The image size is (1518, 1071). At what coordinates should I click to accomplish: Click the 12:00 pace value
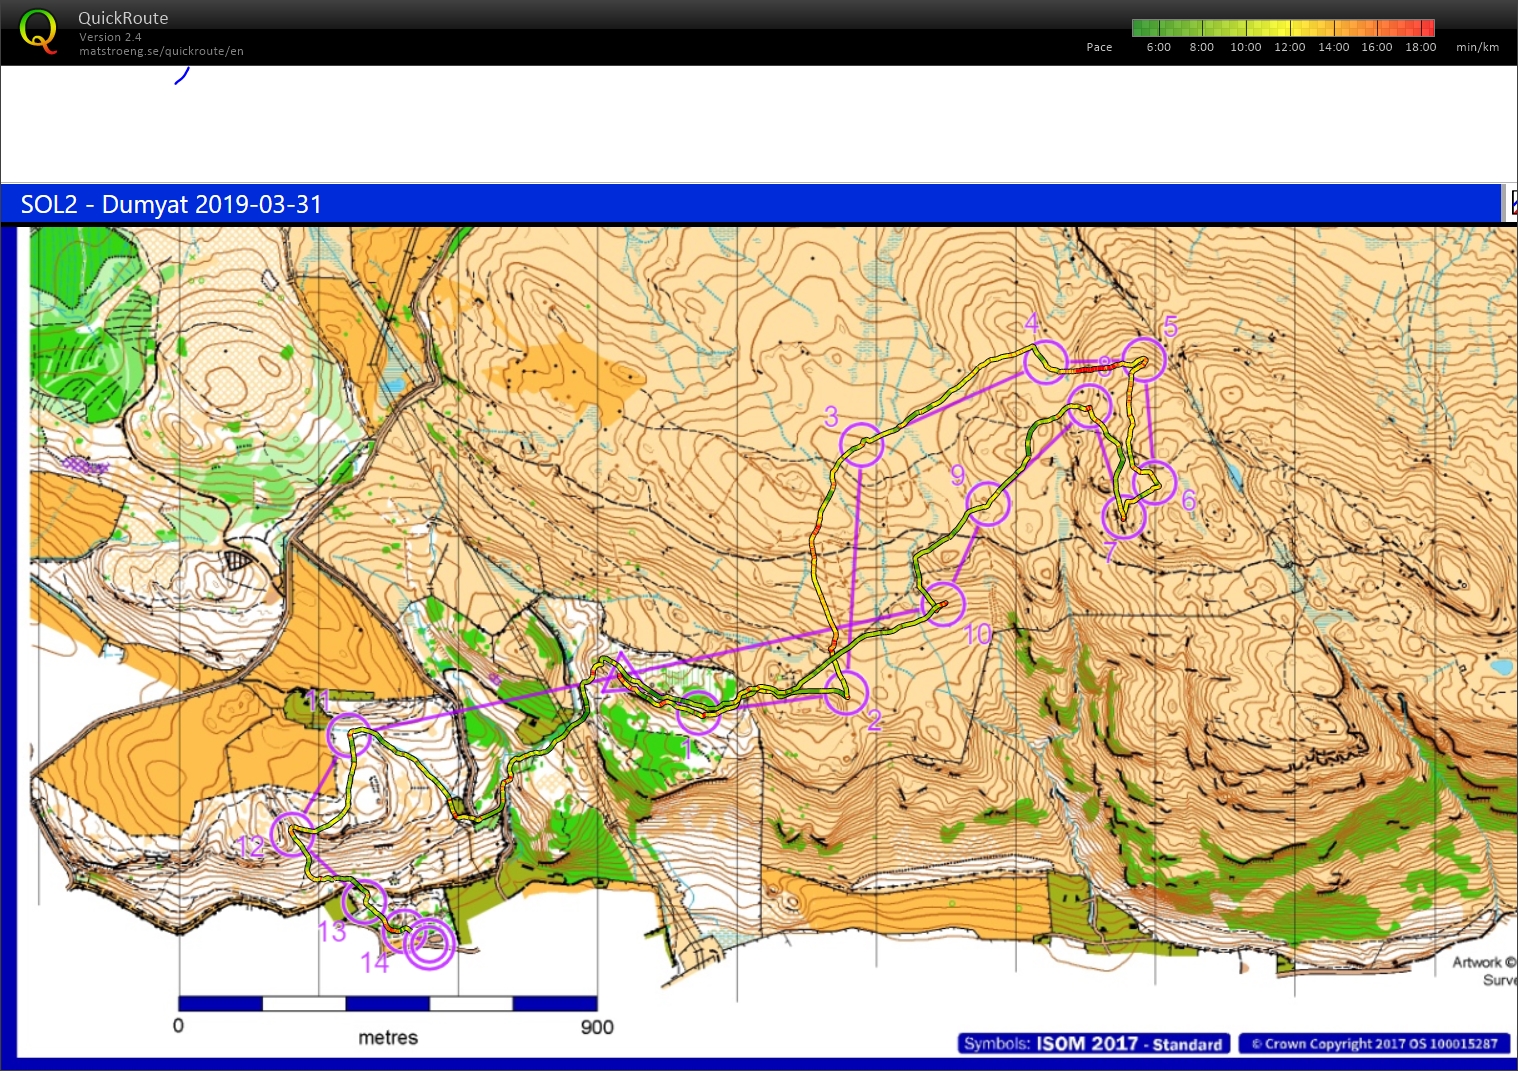coord(1289,47)
